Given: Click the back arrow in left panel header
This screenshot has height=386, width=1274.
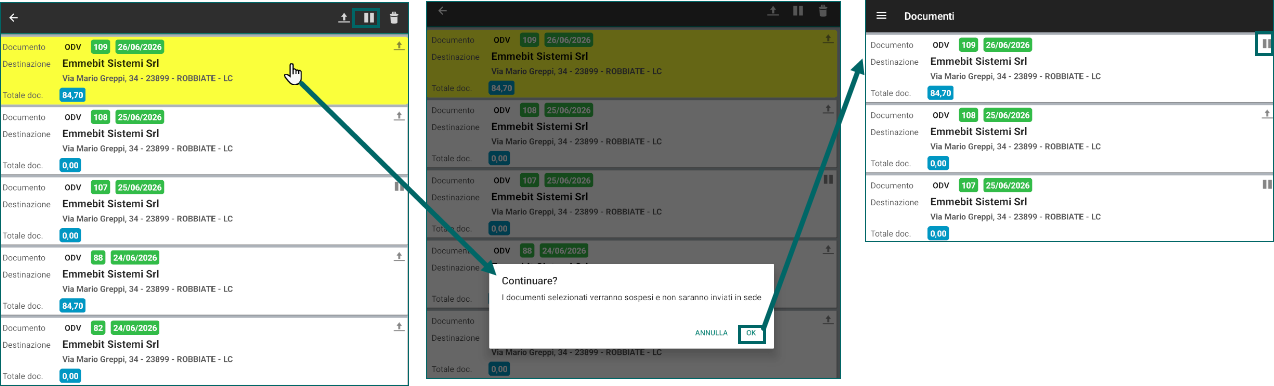Looking at the screenshot, I should [14, 17].
